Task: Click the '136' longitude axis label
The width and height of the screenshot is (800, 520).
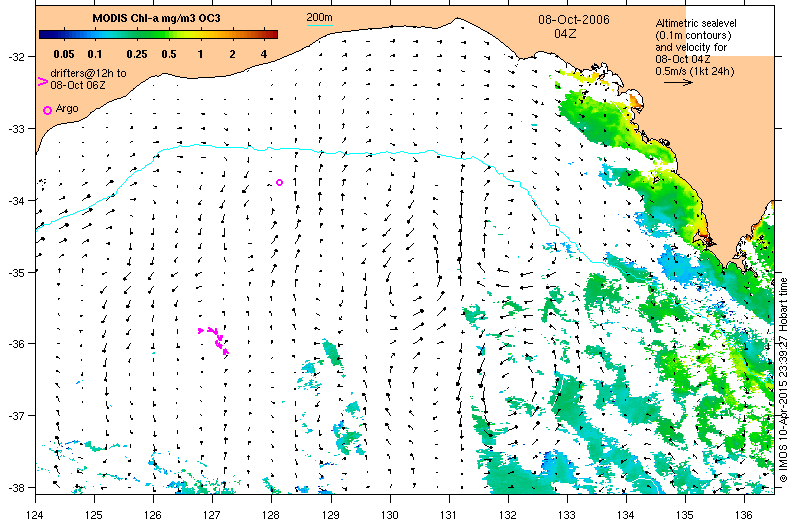Action: point(744,514)
